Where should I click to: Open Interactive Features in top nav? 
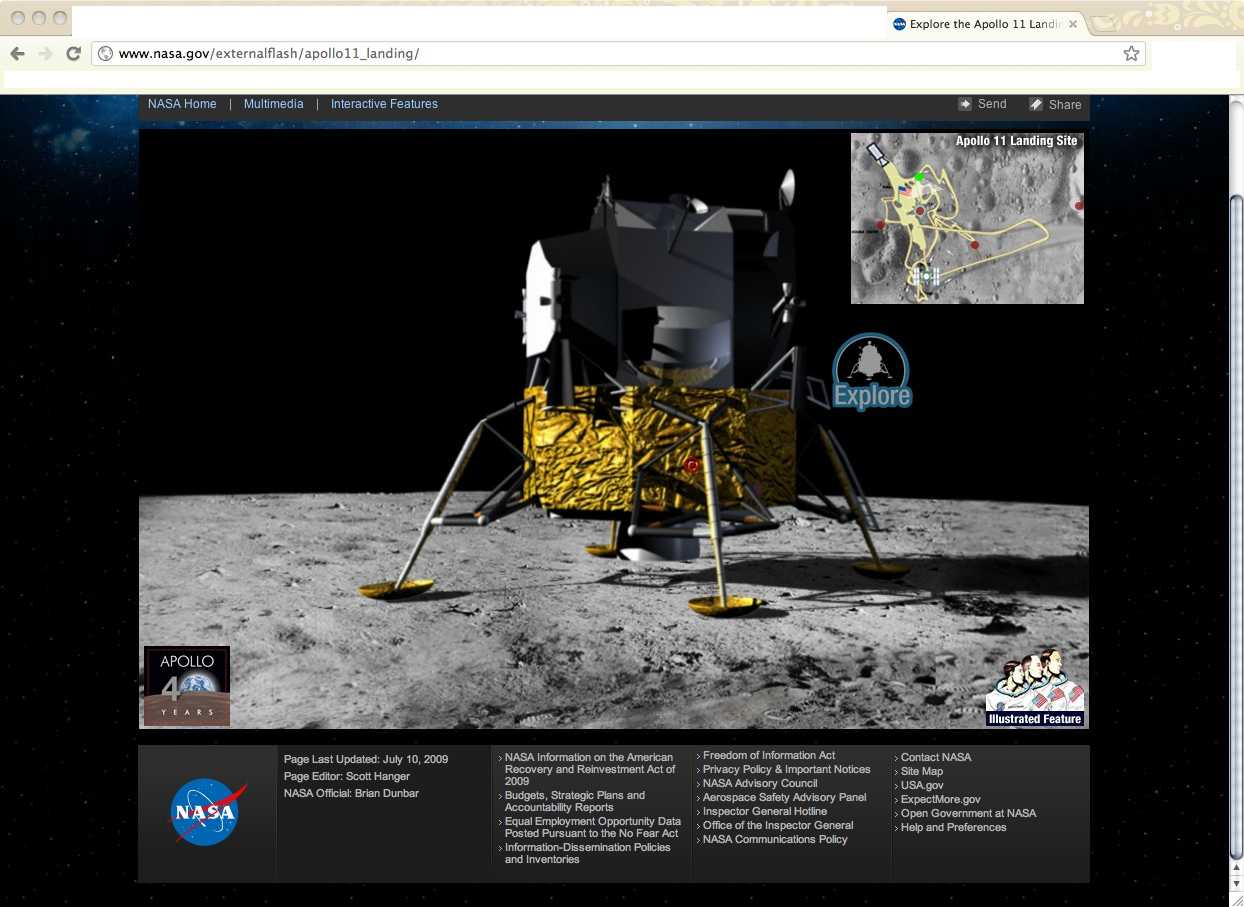tap(384, 104)
